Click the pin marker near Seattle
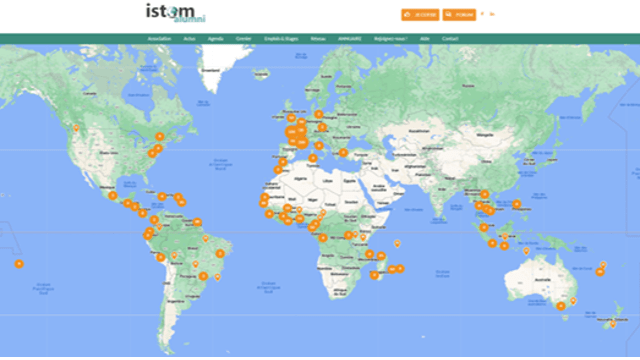This screenshot has height=360, width=640. click(76, 129)
